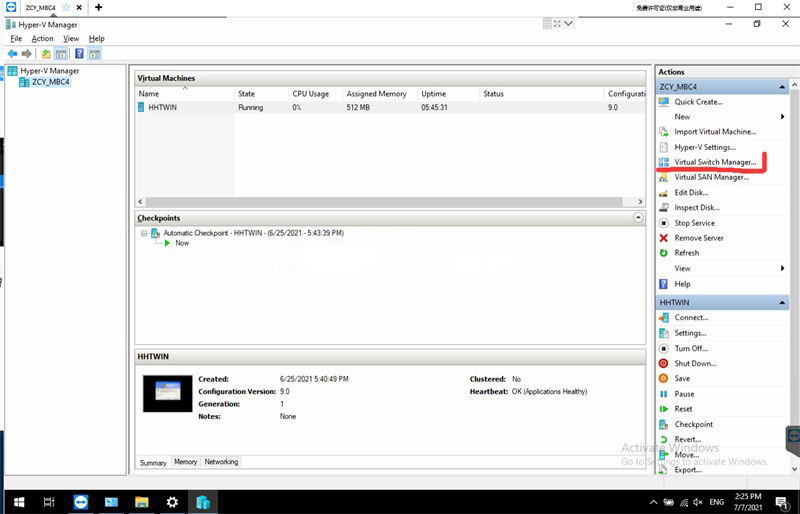Open the File menu
Image resolution: width=800 pixels, height=514 pixels.
click(16, 38)
